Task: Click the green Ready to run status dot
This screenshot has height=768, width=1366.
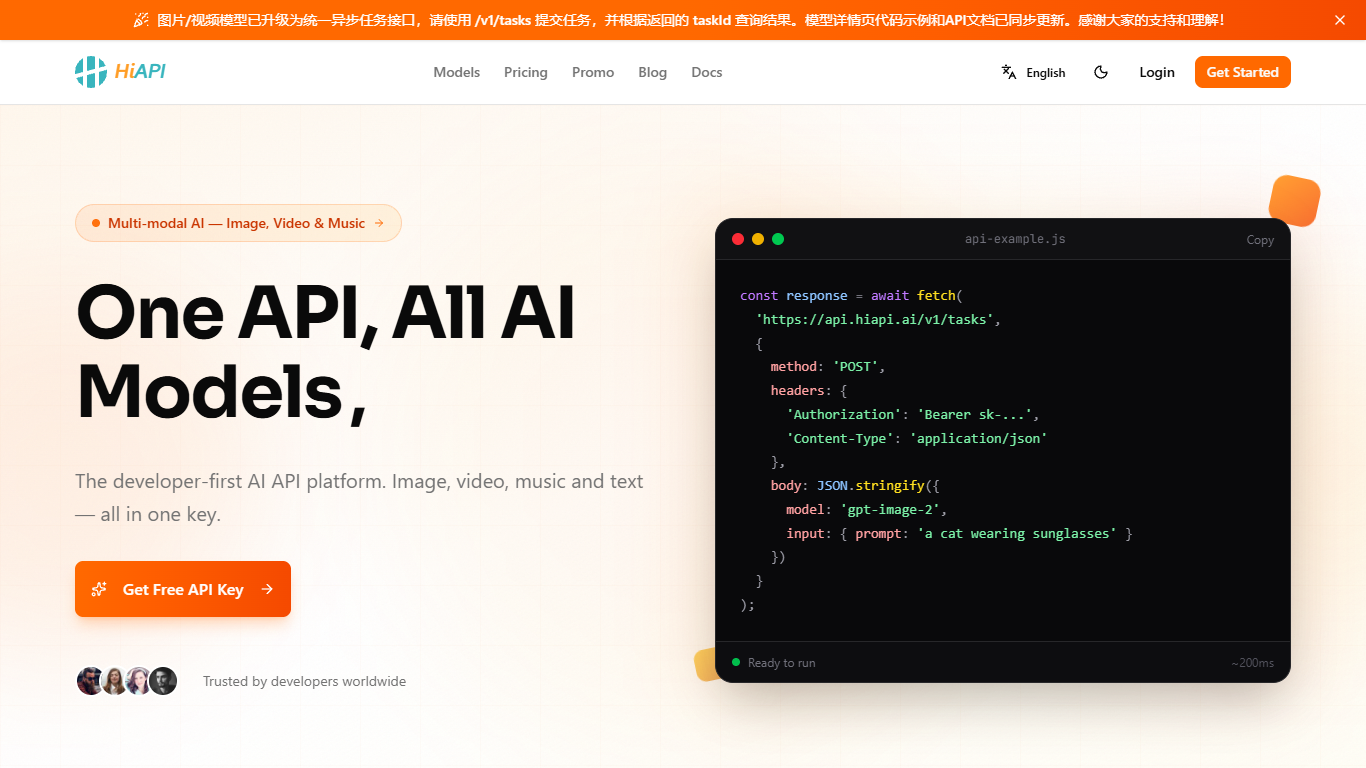Action: 736,662
